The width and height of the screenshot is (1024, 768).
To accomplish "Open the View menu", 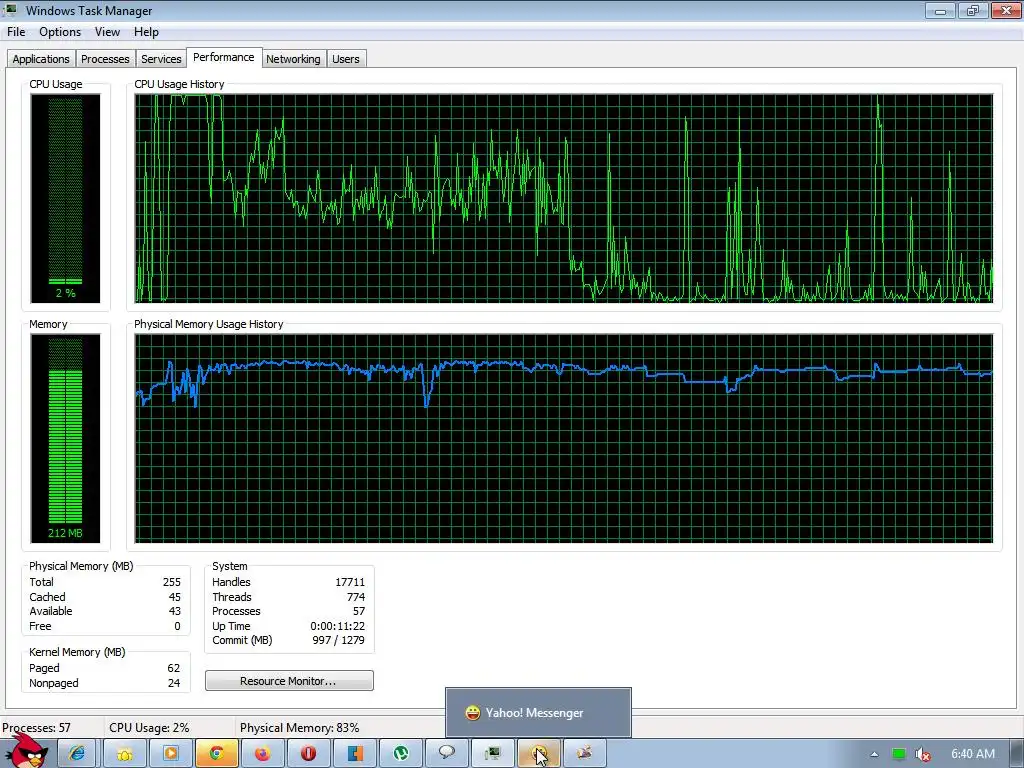I will pos(107,32).
